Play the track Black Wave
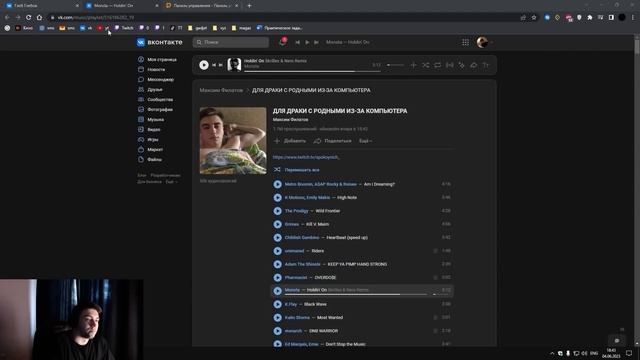 point(278,304)
